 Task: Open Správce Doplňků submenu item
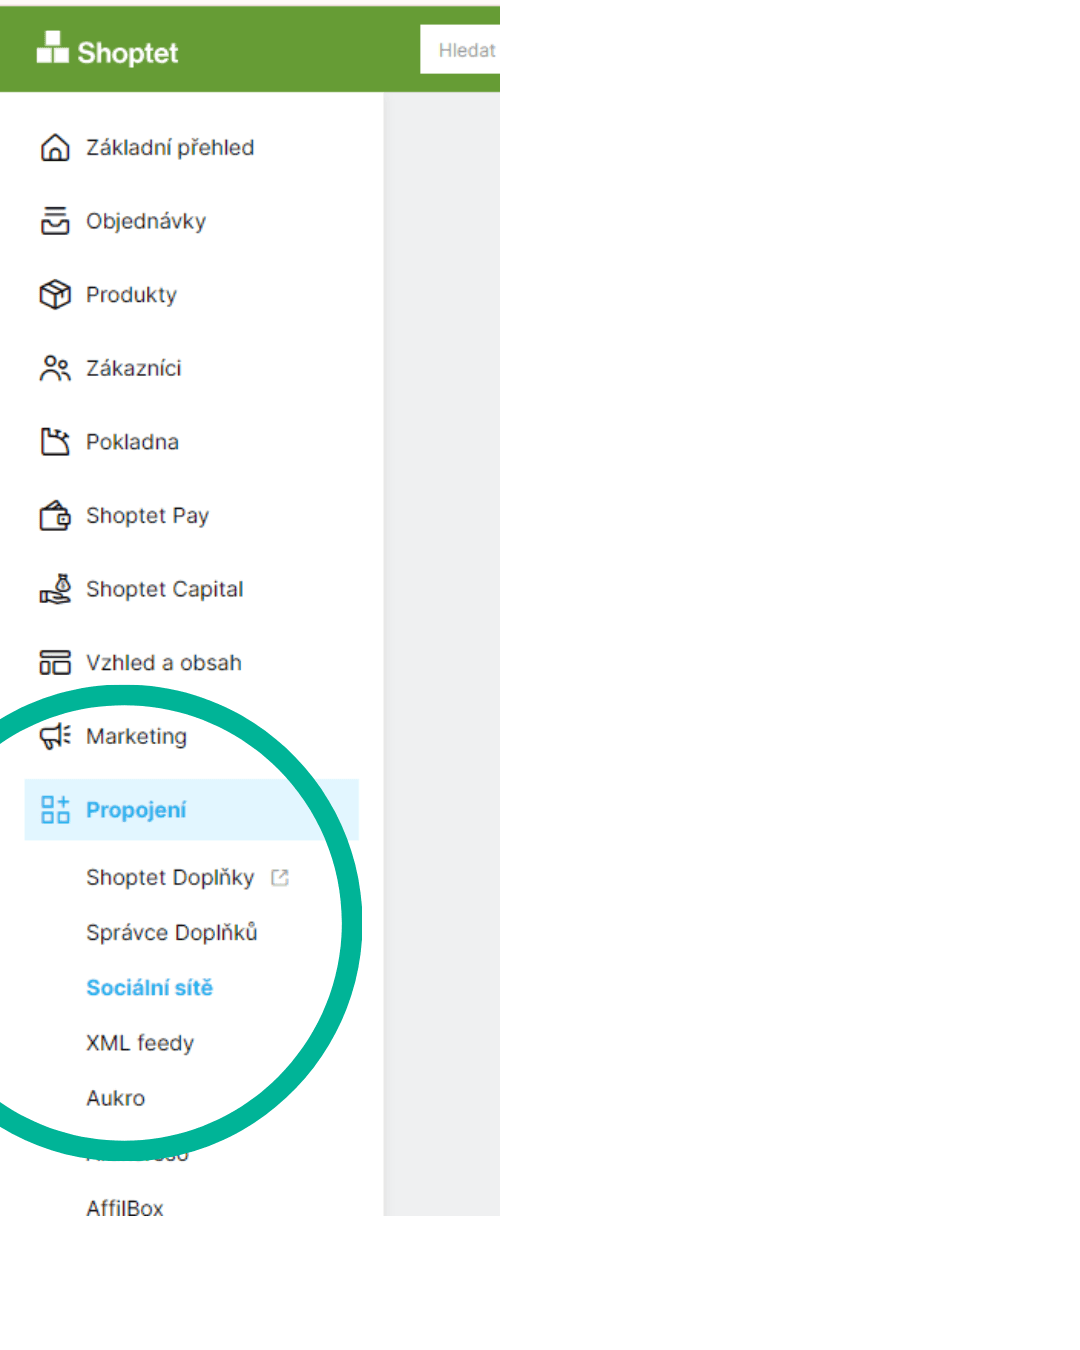coord(172,932)
